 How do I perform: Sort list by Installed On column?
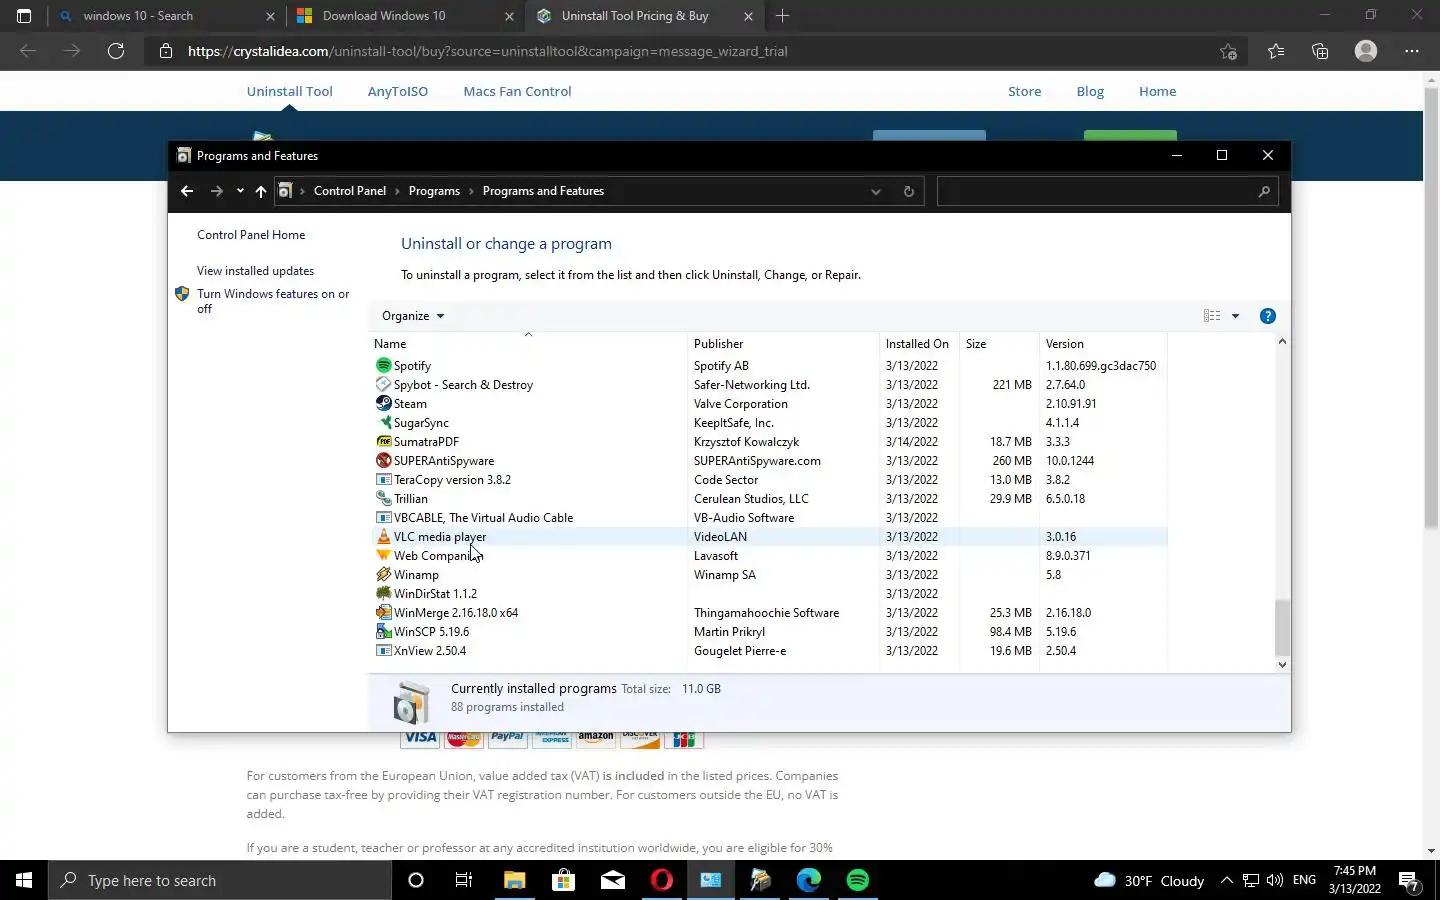(918, 344)
